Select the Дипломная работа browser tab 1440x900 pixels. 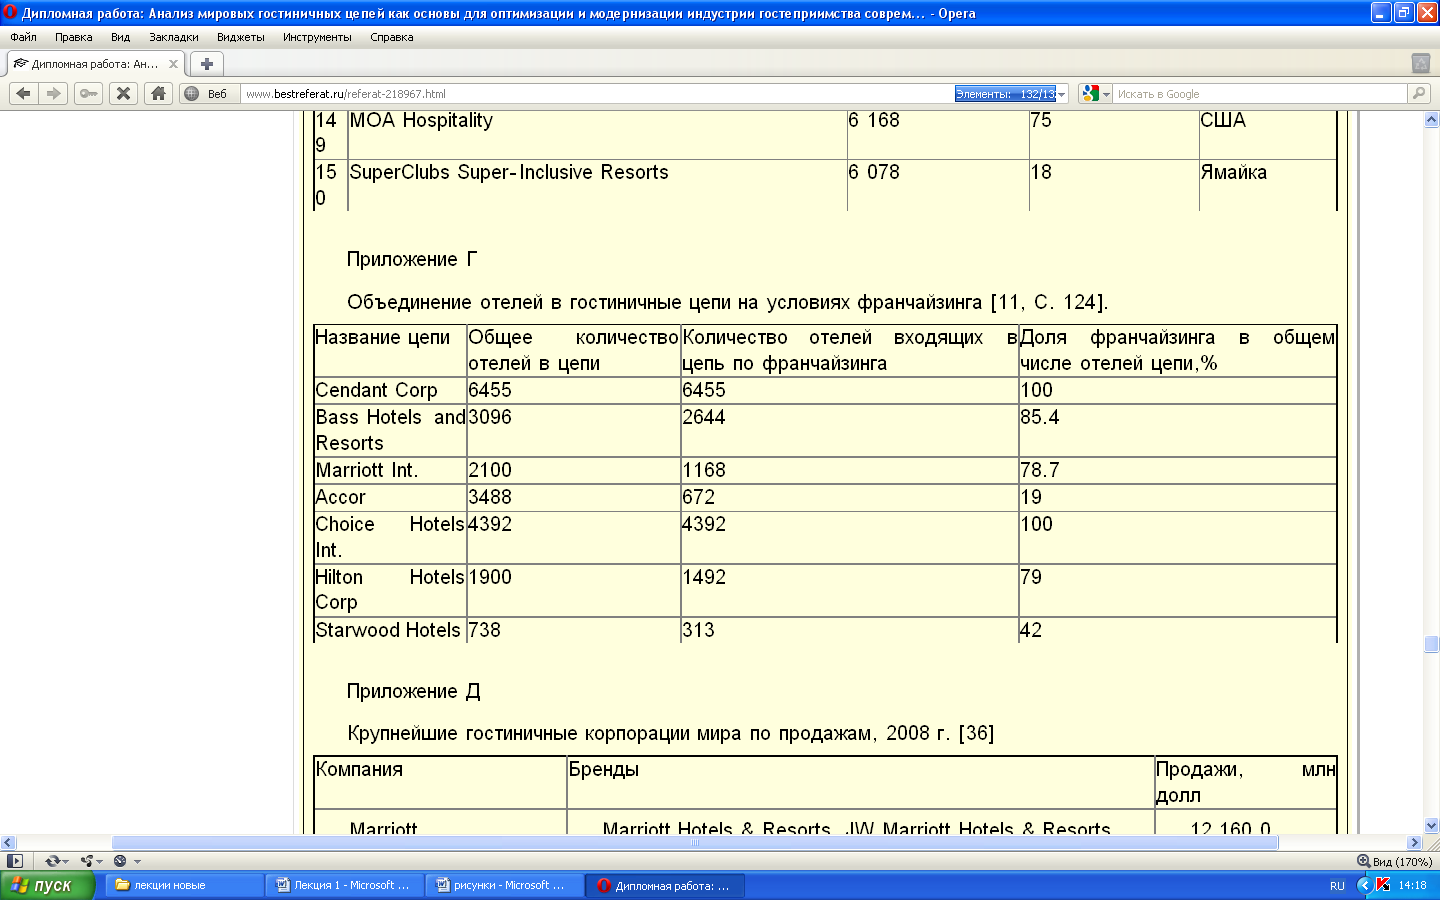point(95,64)
